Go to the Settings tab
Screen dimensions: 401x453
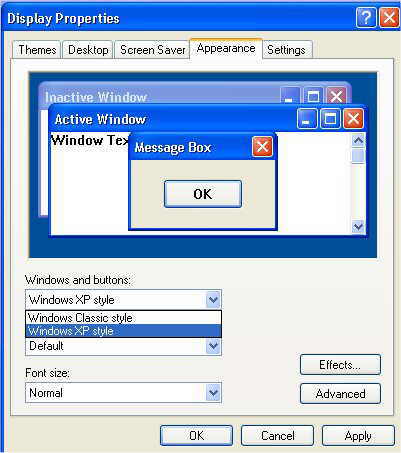[x=286, y=50]
